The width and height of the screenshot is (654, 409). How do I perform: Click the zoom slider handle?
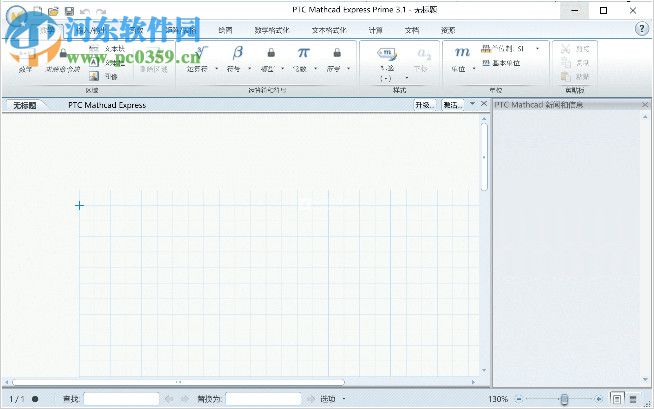tap(564, 399)
